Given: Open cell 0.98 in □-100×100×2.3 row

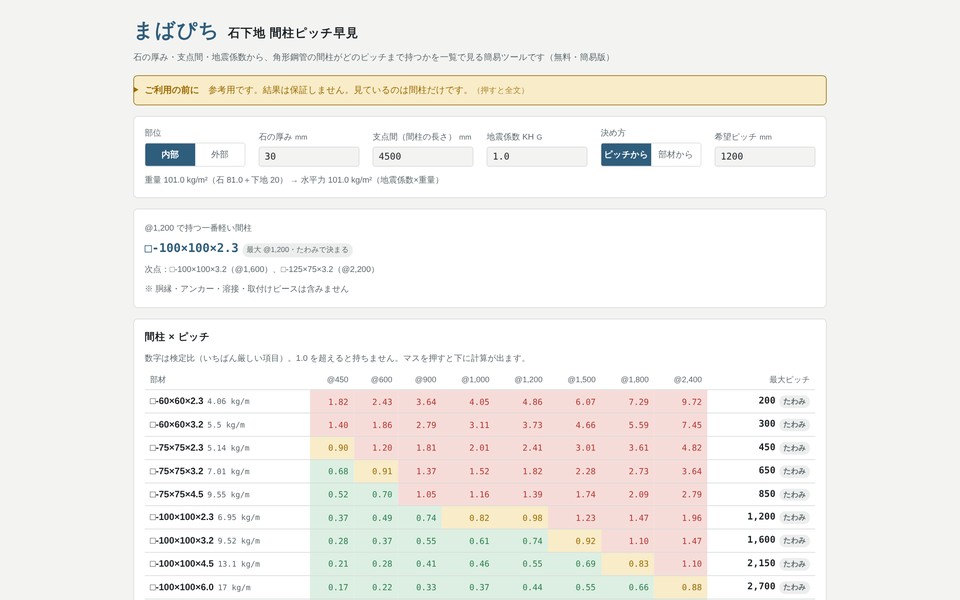Looking at the screenshot, I should click(x=522, y=517).
